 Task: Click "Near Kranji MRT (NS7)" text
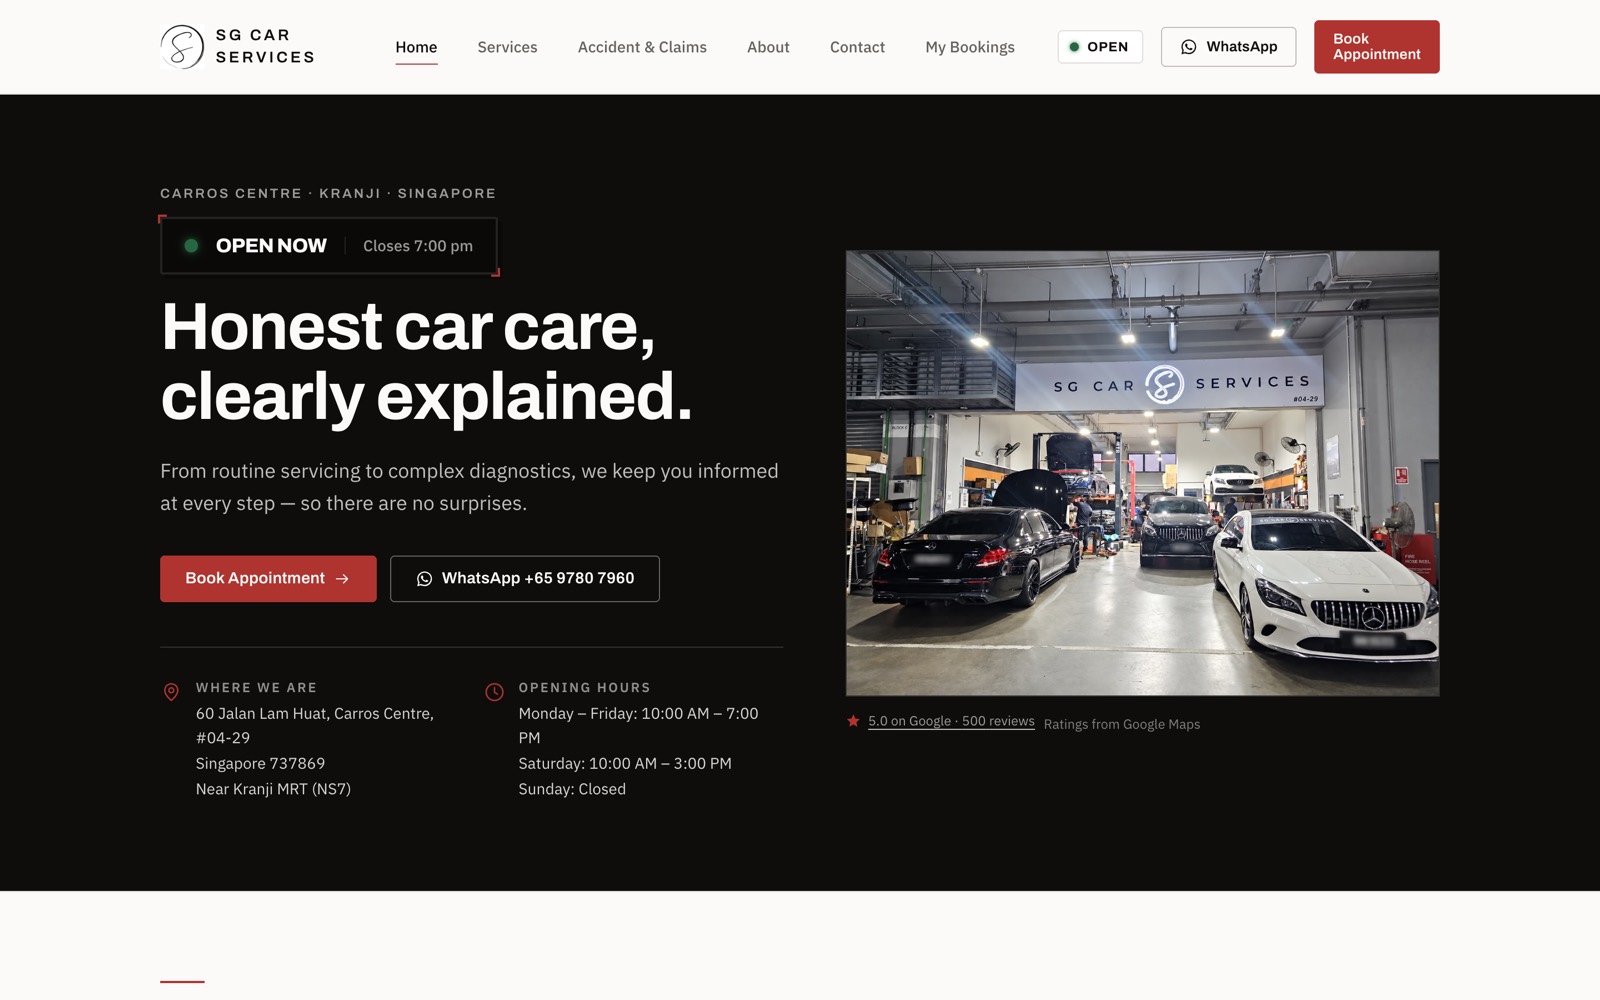click(x=273, y=789)
